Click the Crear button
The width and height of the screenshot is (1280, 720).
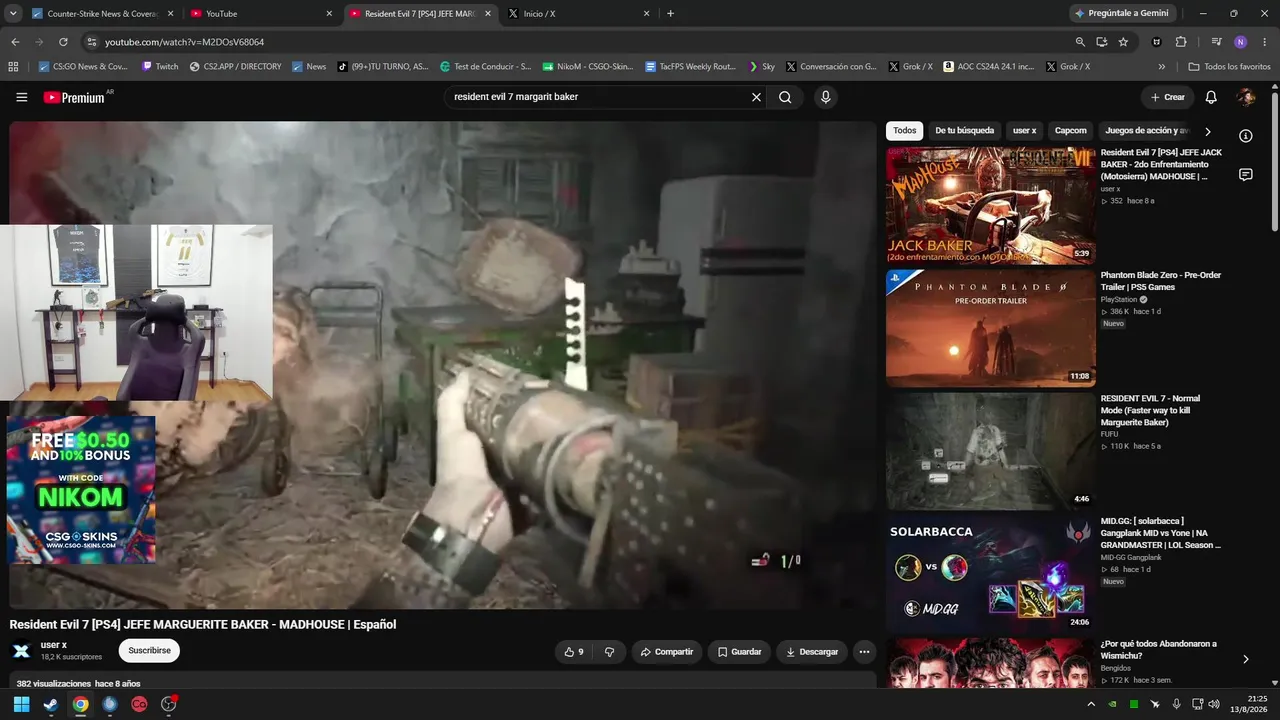click(x=1167, y=97)
